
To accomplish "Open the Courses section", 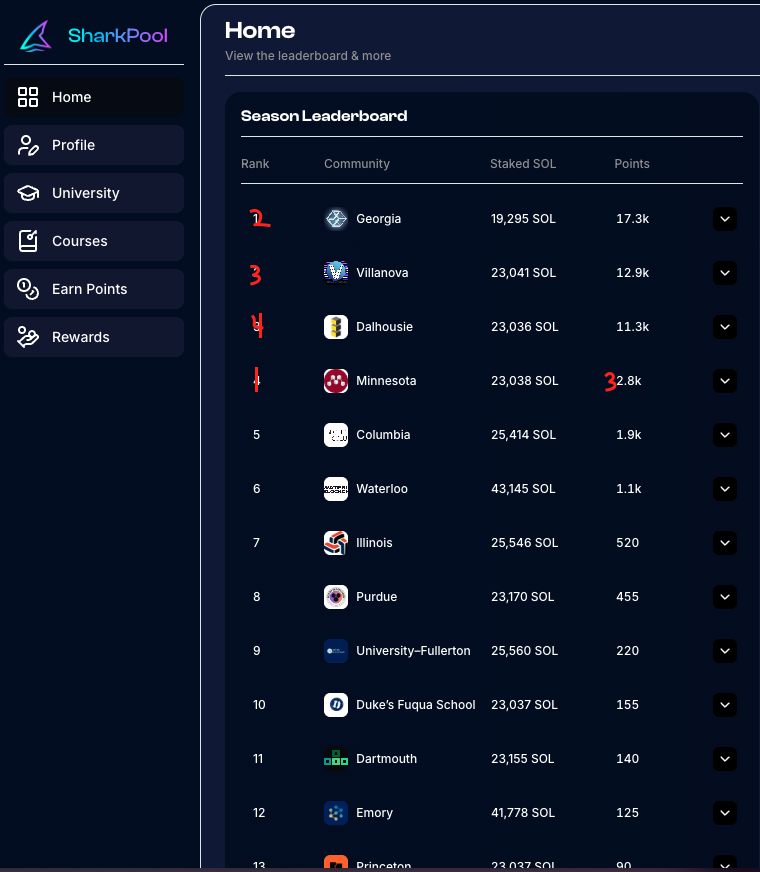I will click(x=94, y=241).
